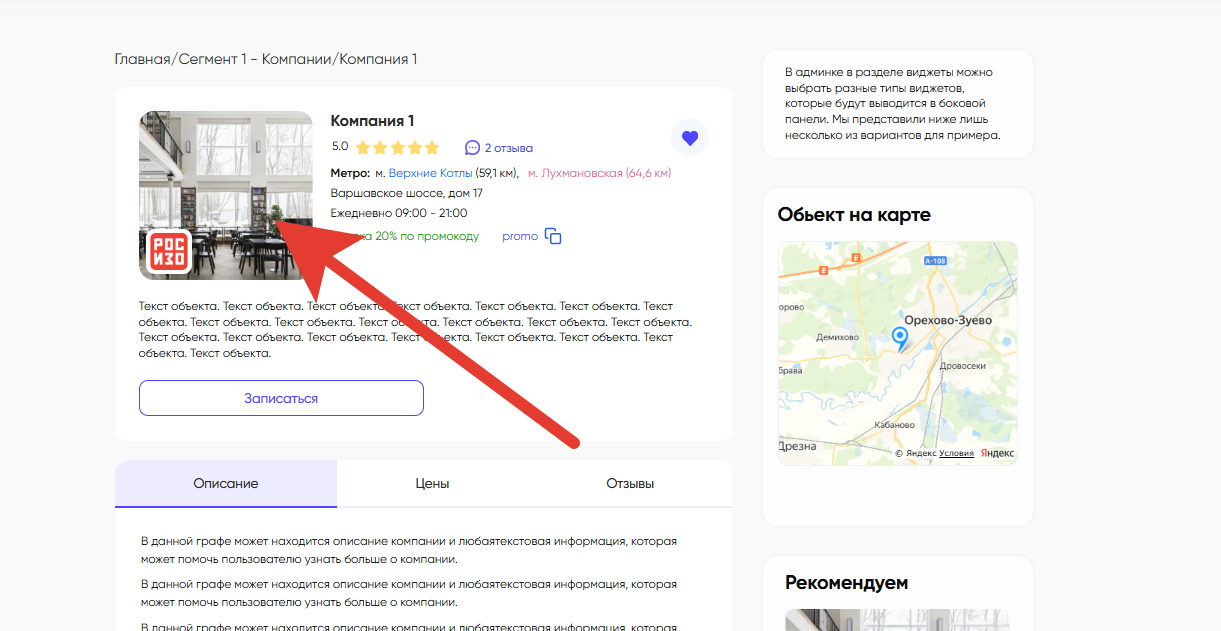
Task: Click the red РОСИЗО logo badge
Action: (x=168, y=252)
